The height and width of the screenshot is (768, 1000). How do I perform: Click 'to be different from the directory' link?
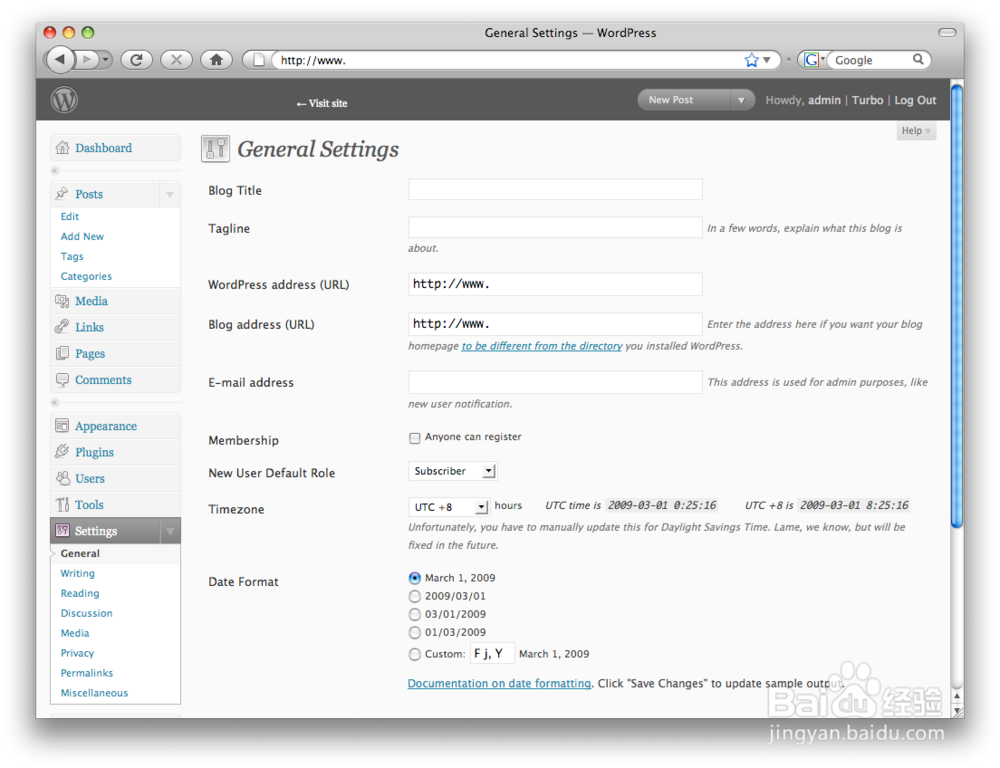(541, 346)
